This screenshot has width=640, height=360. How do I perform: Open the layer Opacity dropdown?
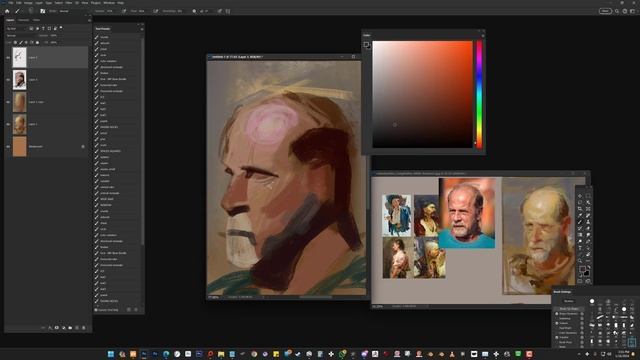pyautogui.click(x=55, y=36)
